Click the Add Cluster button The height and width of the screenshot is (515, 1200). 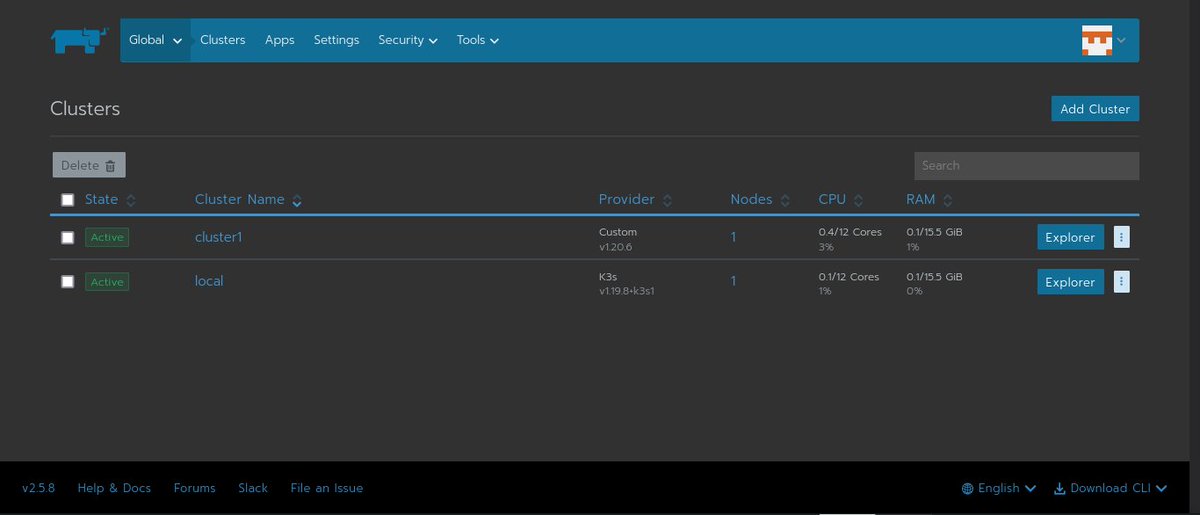(x=1095, y=109)
